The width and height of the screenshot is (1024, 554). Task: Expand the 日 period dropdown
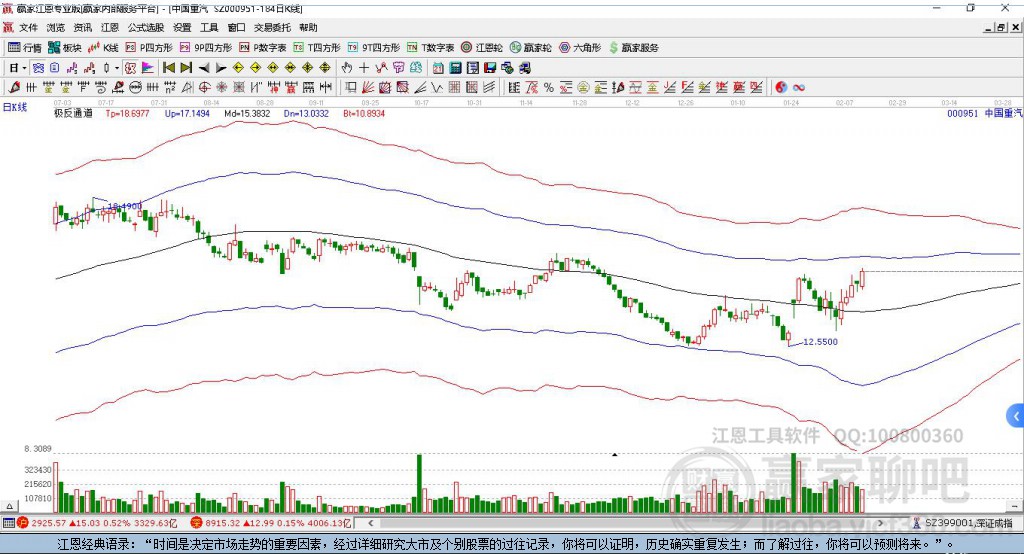point(24,67)
